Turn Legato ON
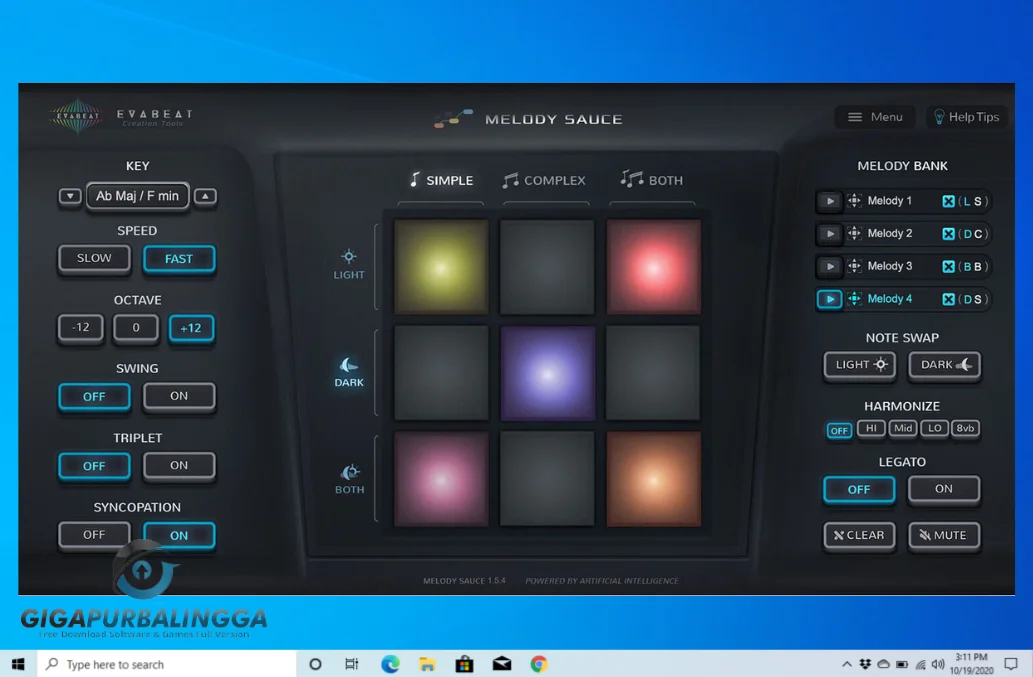This screenshot has height=677, width=1033. [x=944, y=489]
